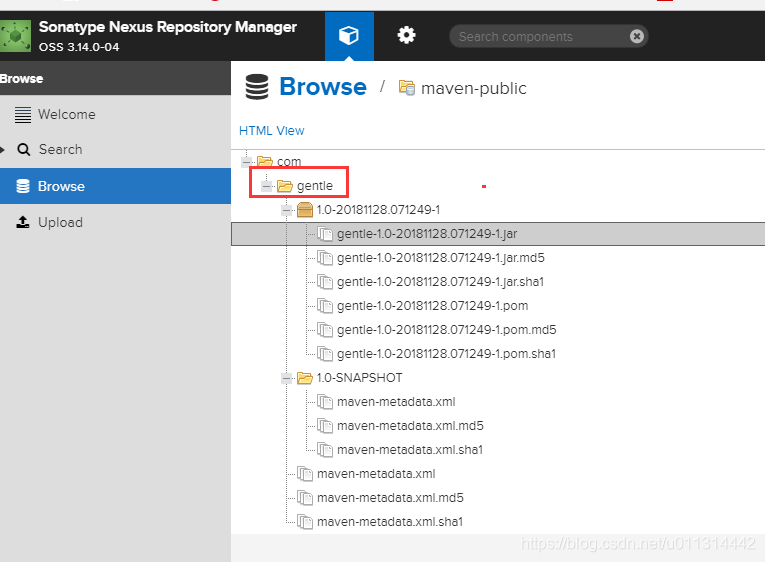The height and width of the screenshot is (562, 765).
Task: Select gentle-1.0-20181128.071249-1.pom.md5
Action: (446, 330)
